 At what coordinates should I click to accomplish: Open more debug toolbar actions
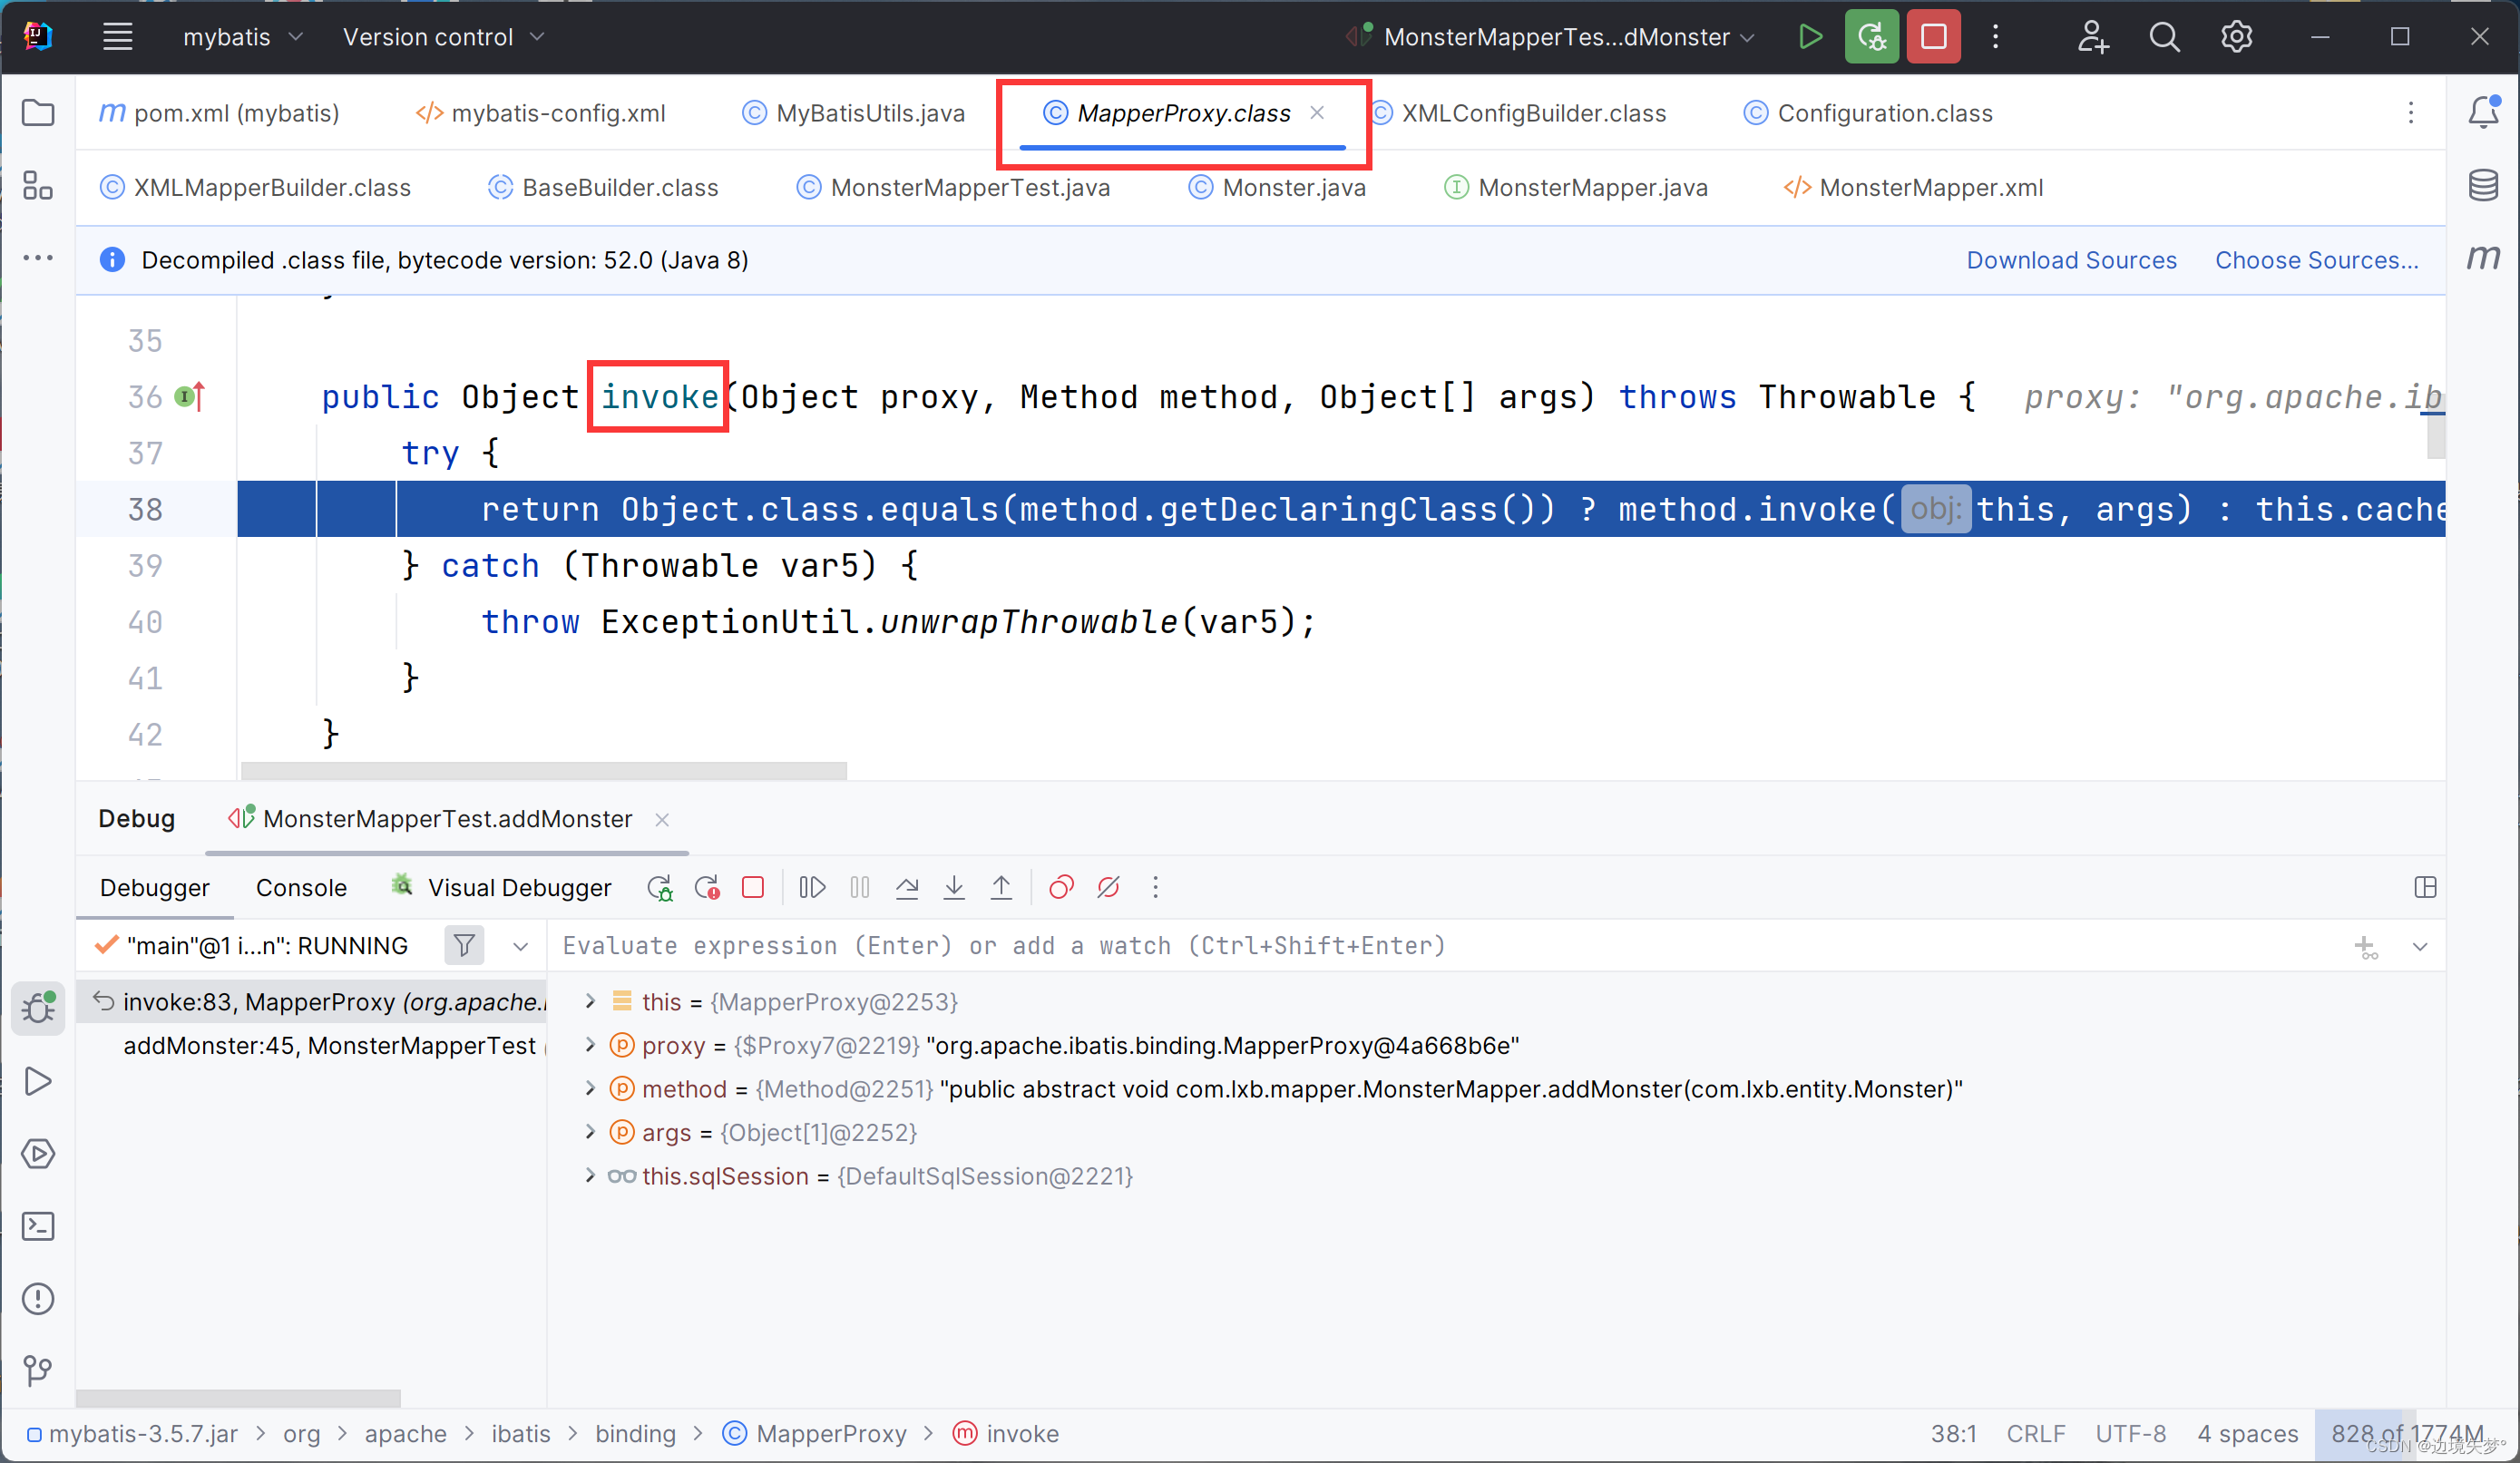(1155, 887)
